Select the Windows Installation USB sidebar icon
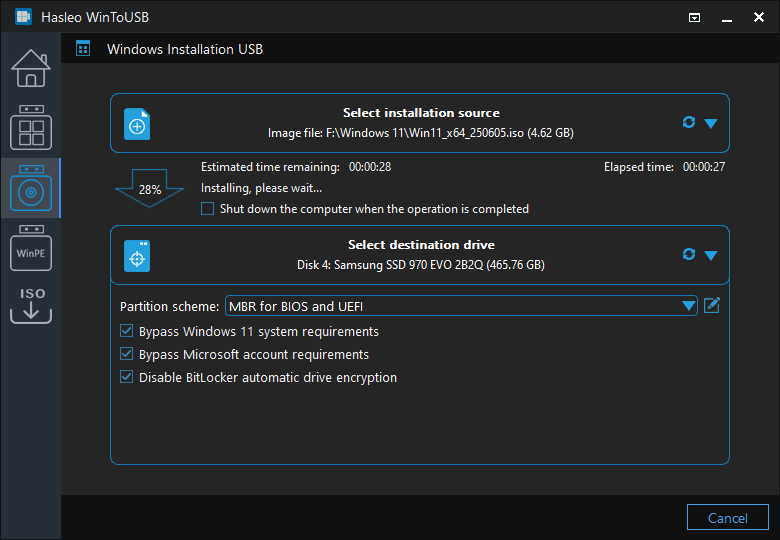This screenshot has width=780, height=540. pos(30,188)
